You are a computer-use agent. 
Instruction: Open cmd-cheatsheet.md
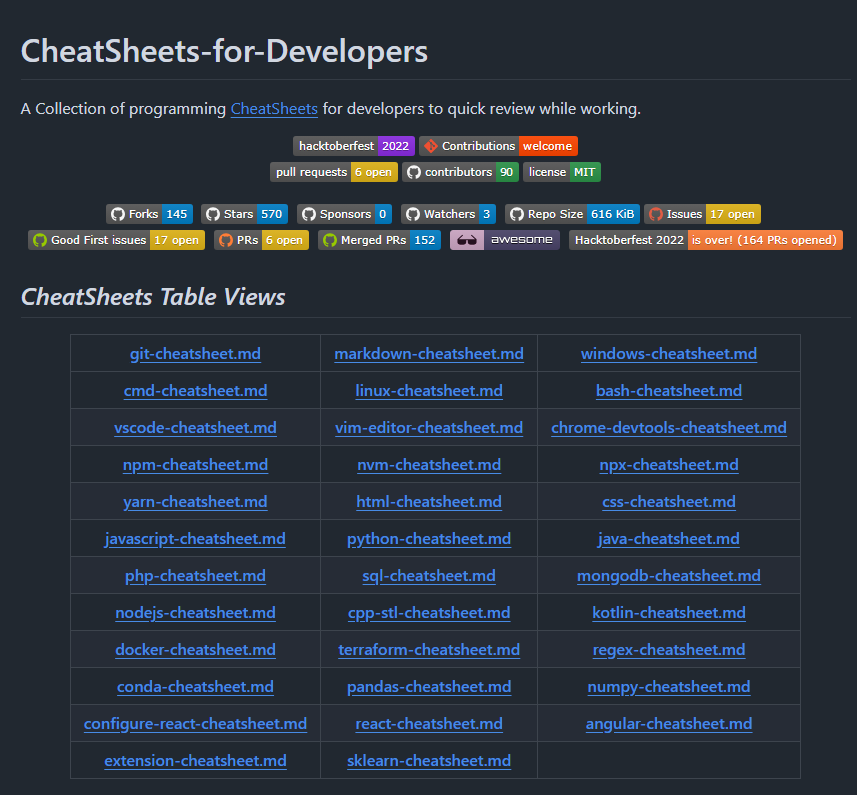point(195,391)
